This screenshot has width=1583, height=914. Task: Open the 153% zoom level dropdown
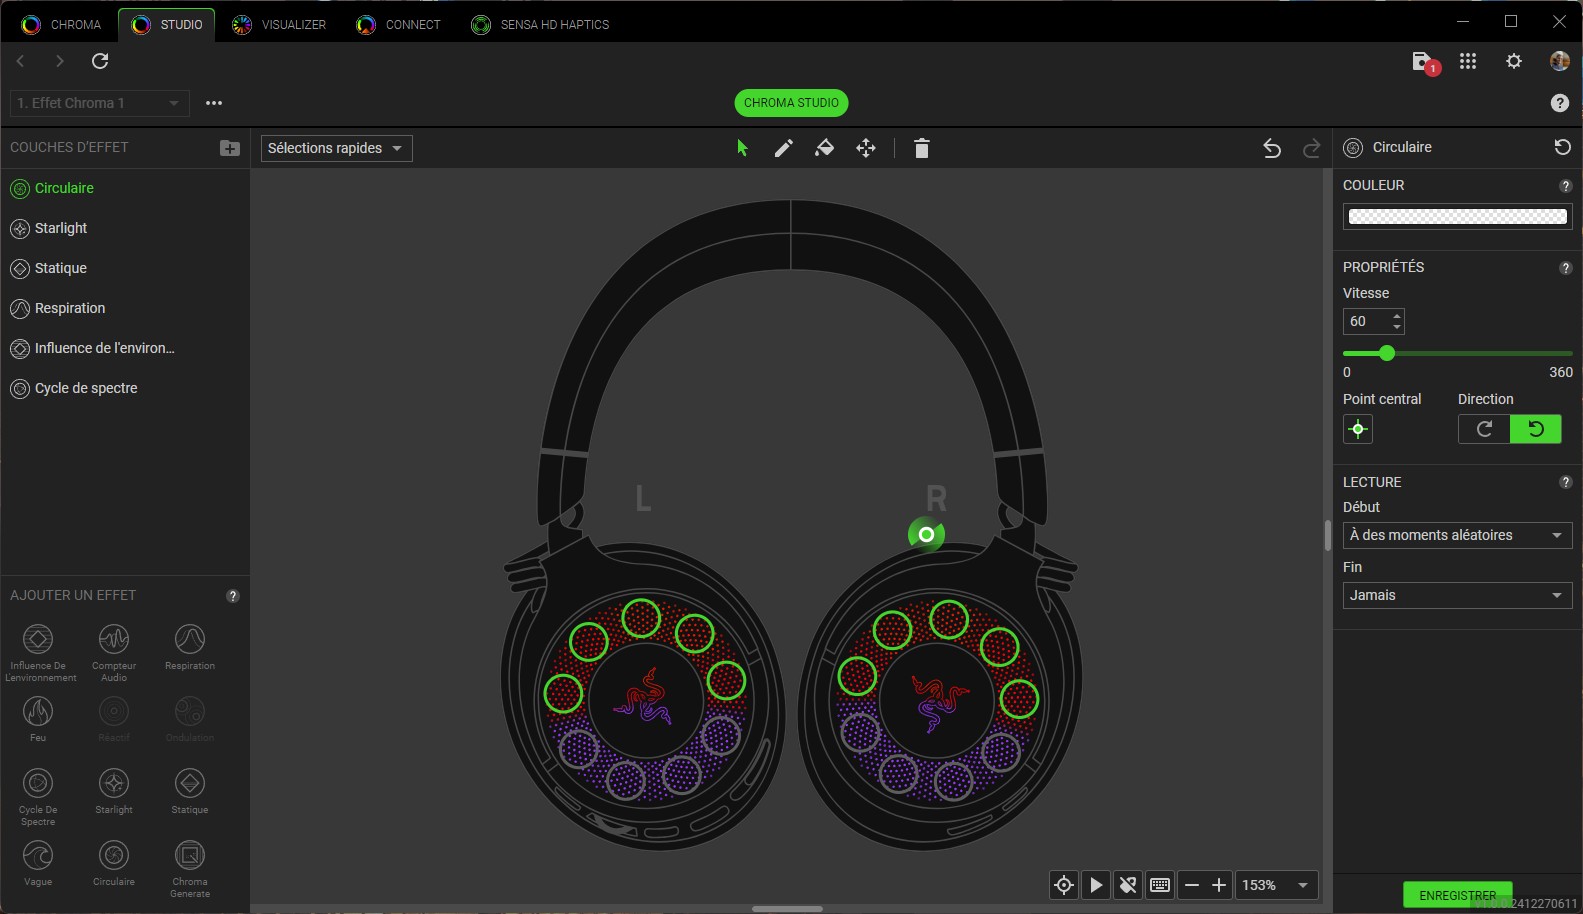point(1276,885)
